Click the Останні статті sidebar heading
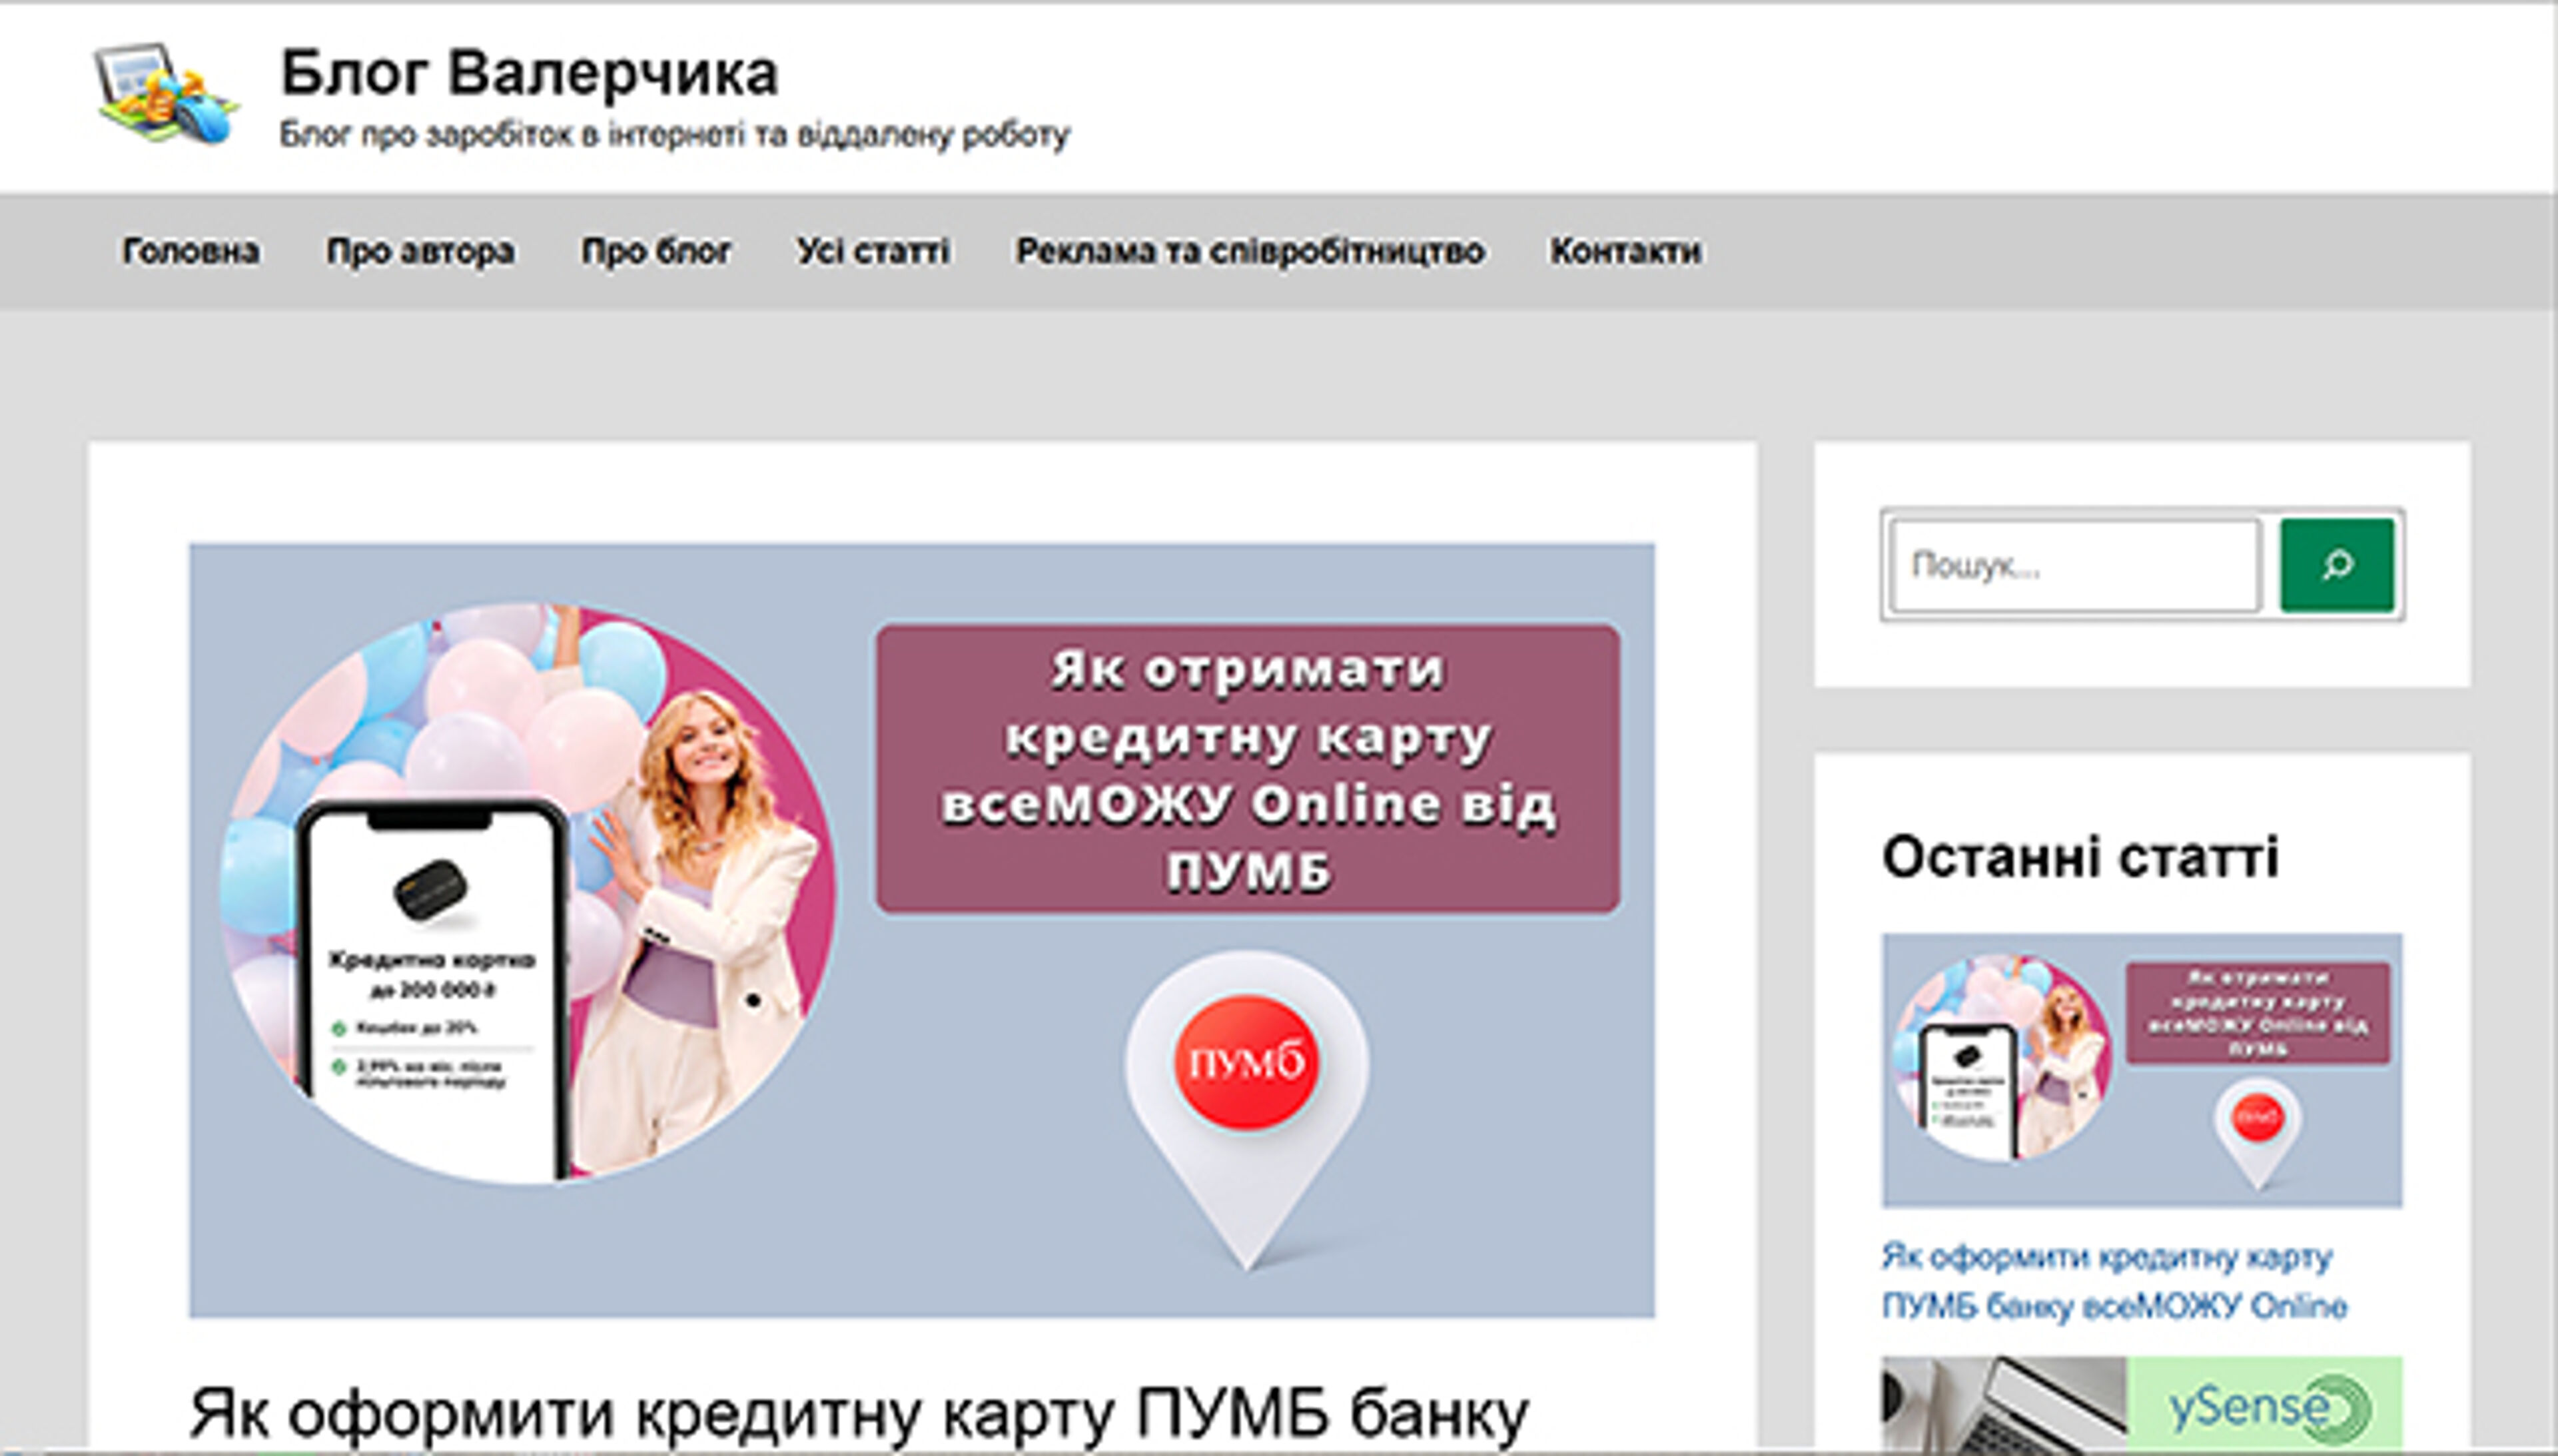 coord(2080,857)
